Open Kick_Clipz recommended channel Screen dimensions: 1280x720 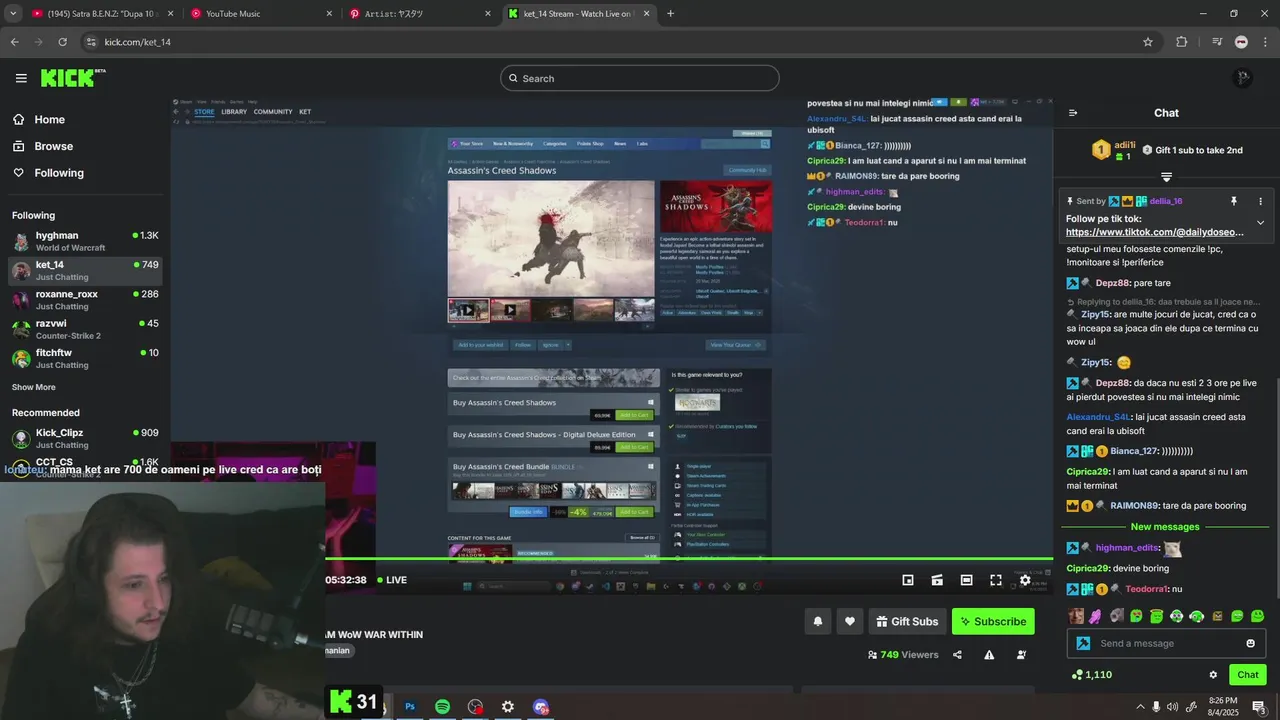pyautogui.click(x=85, y=438)
